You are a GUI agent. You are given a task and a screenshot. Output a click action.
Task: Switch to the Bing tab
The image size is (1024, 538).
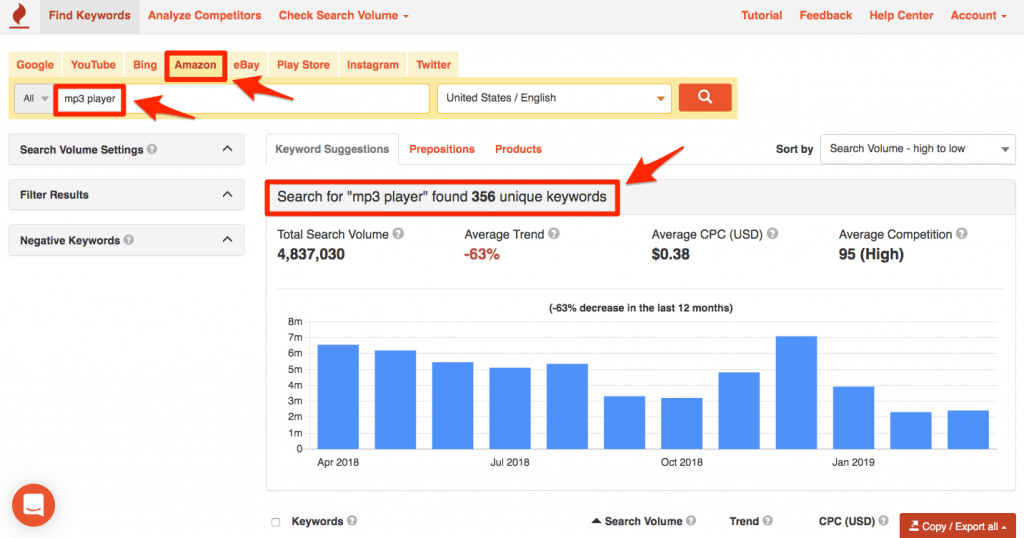(144, 65)
